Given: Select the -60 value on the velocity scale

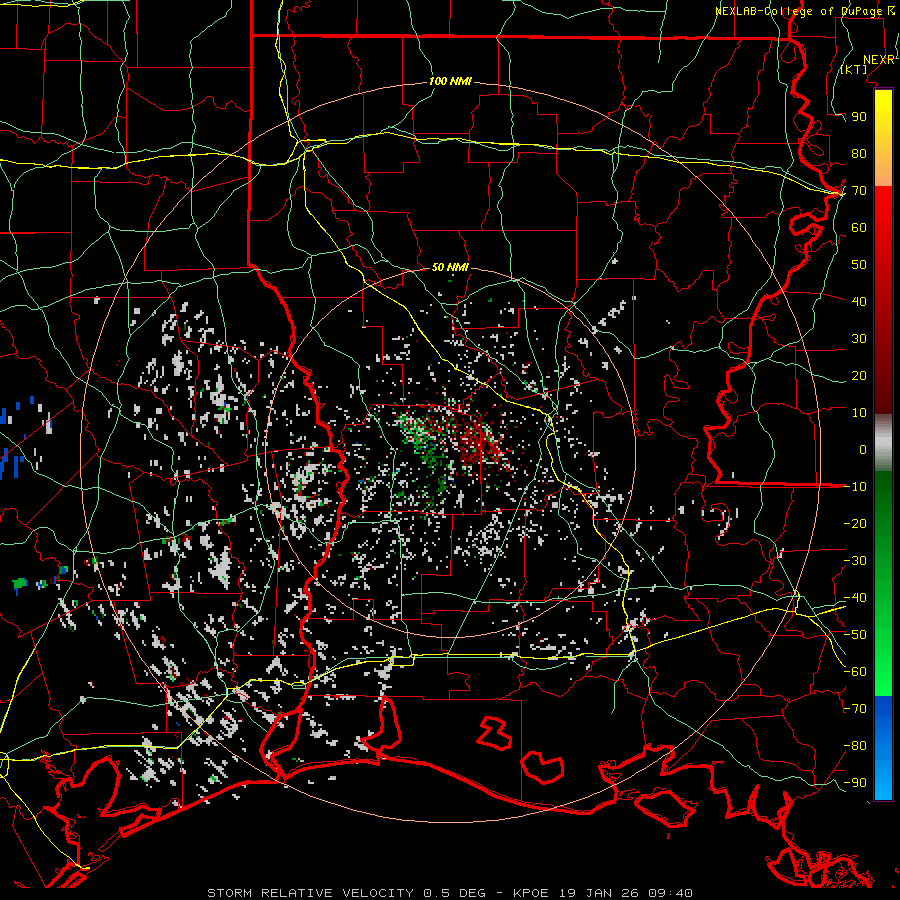Looking at the screenshot, I should [855, 672].
